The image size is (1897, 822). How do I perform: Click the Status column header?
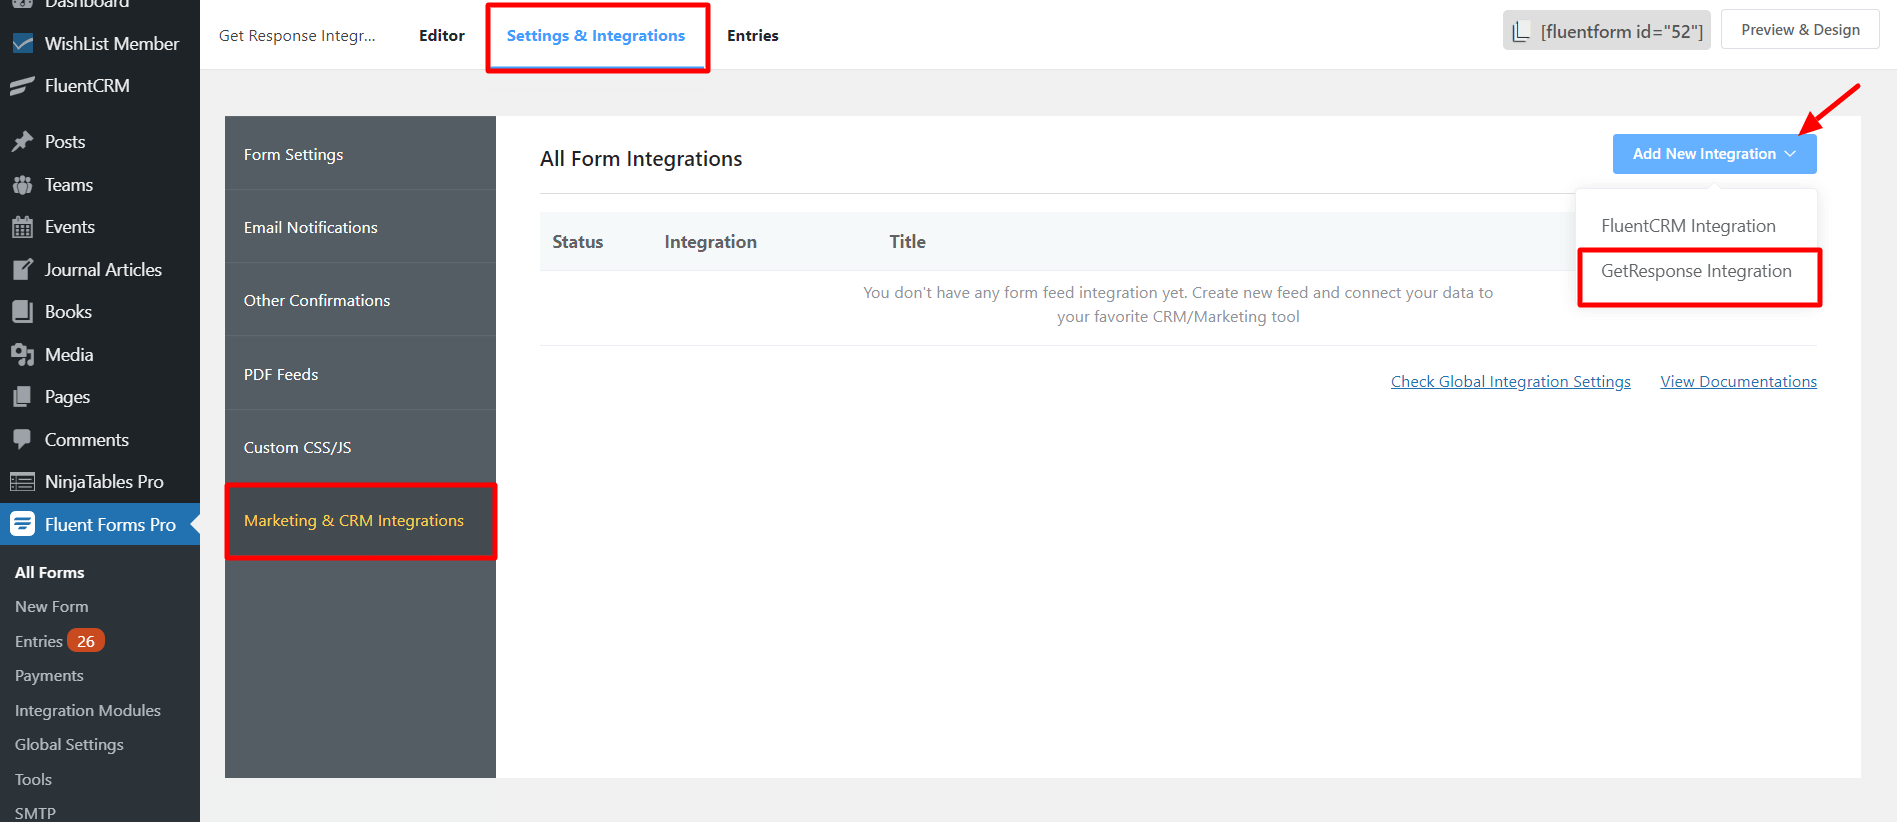(x=577, y=241)
